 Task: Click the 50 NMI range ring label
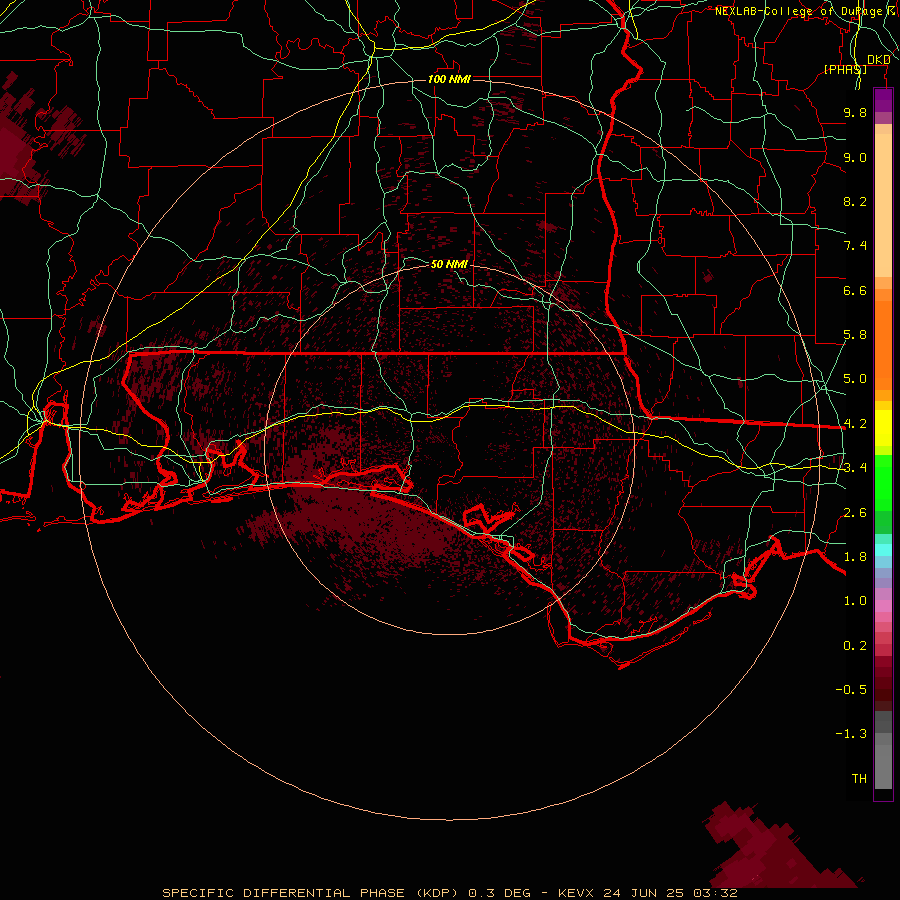[x=449, y=264]
